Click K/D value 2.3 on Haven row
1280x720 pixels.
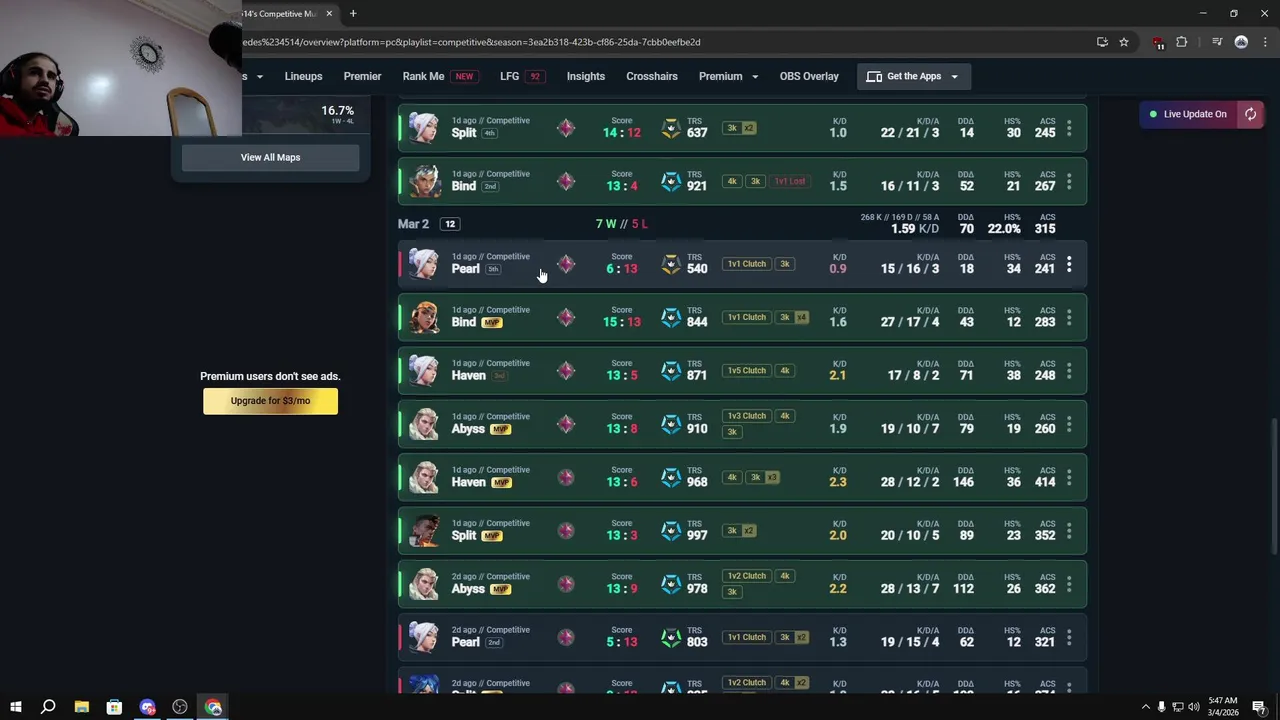838,482
